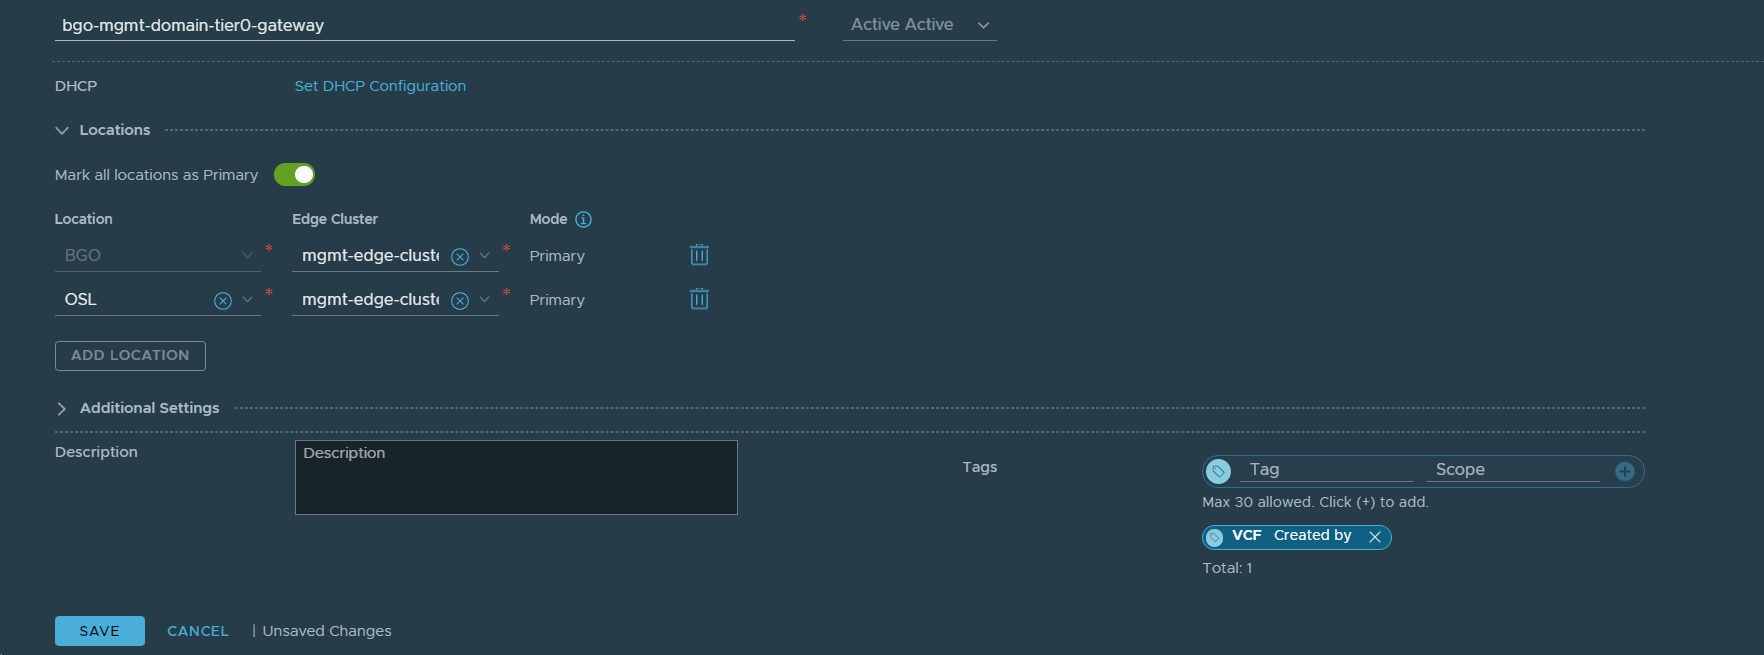Open the Active Active HA mode dropdown
Screen dimensions: 1764x655
(x=919, y=25)
